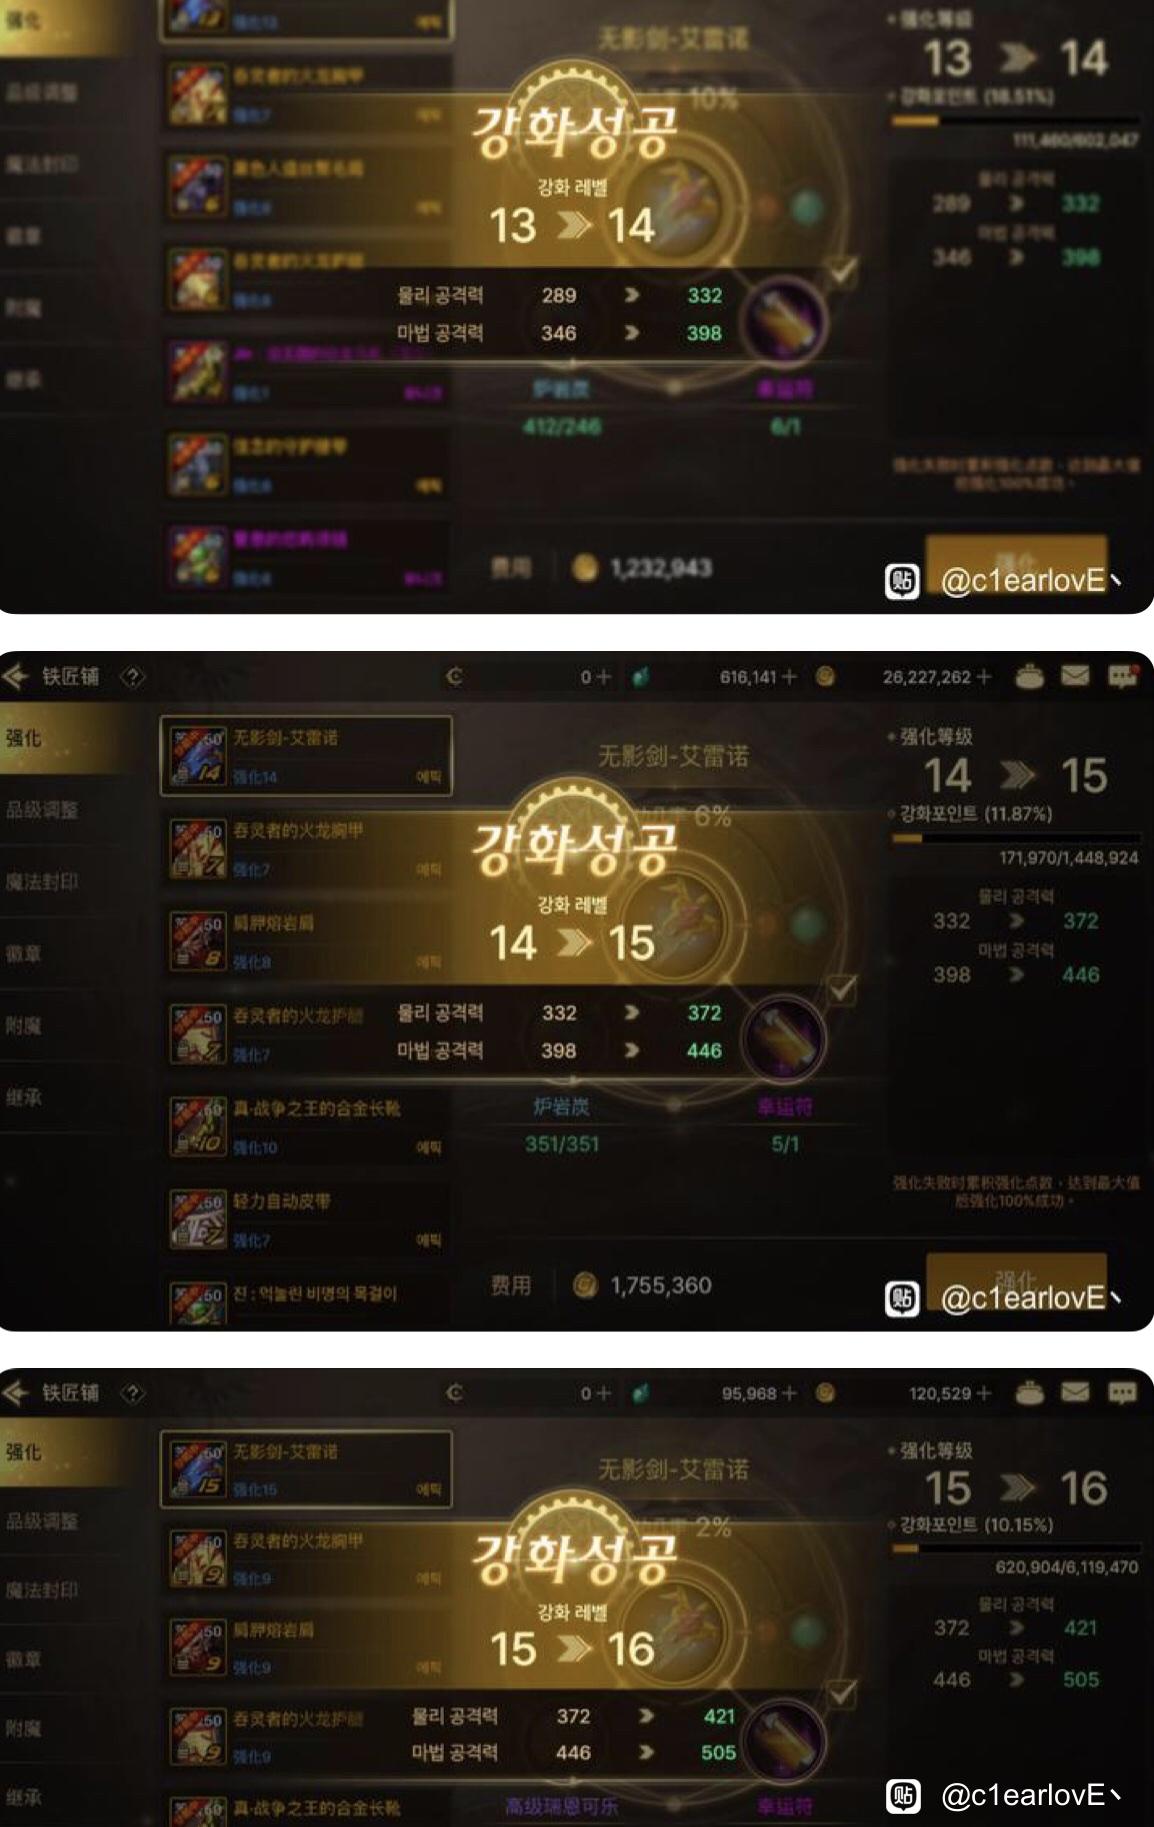This screenshot has height=1827, width=1154.
Task: Select the 진: 억눌린 비명의 목걸이 necklace entry
Action: pyautogui.click(x=306, y=1300)
